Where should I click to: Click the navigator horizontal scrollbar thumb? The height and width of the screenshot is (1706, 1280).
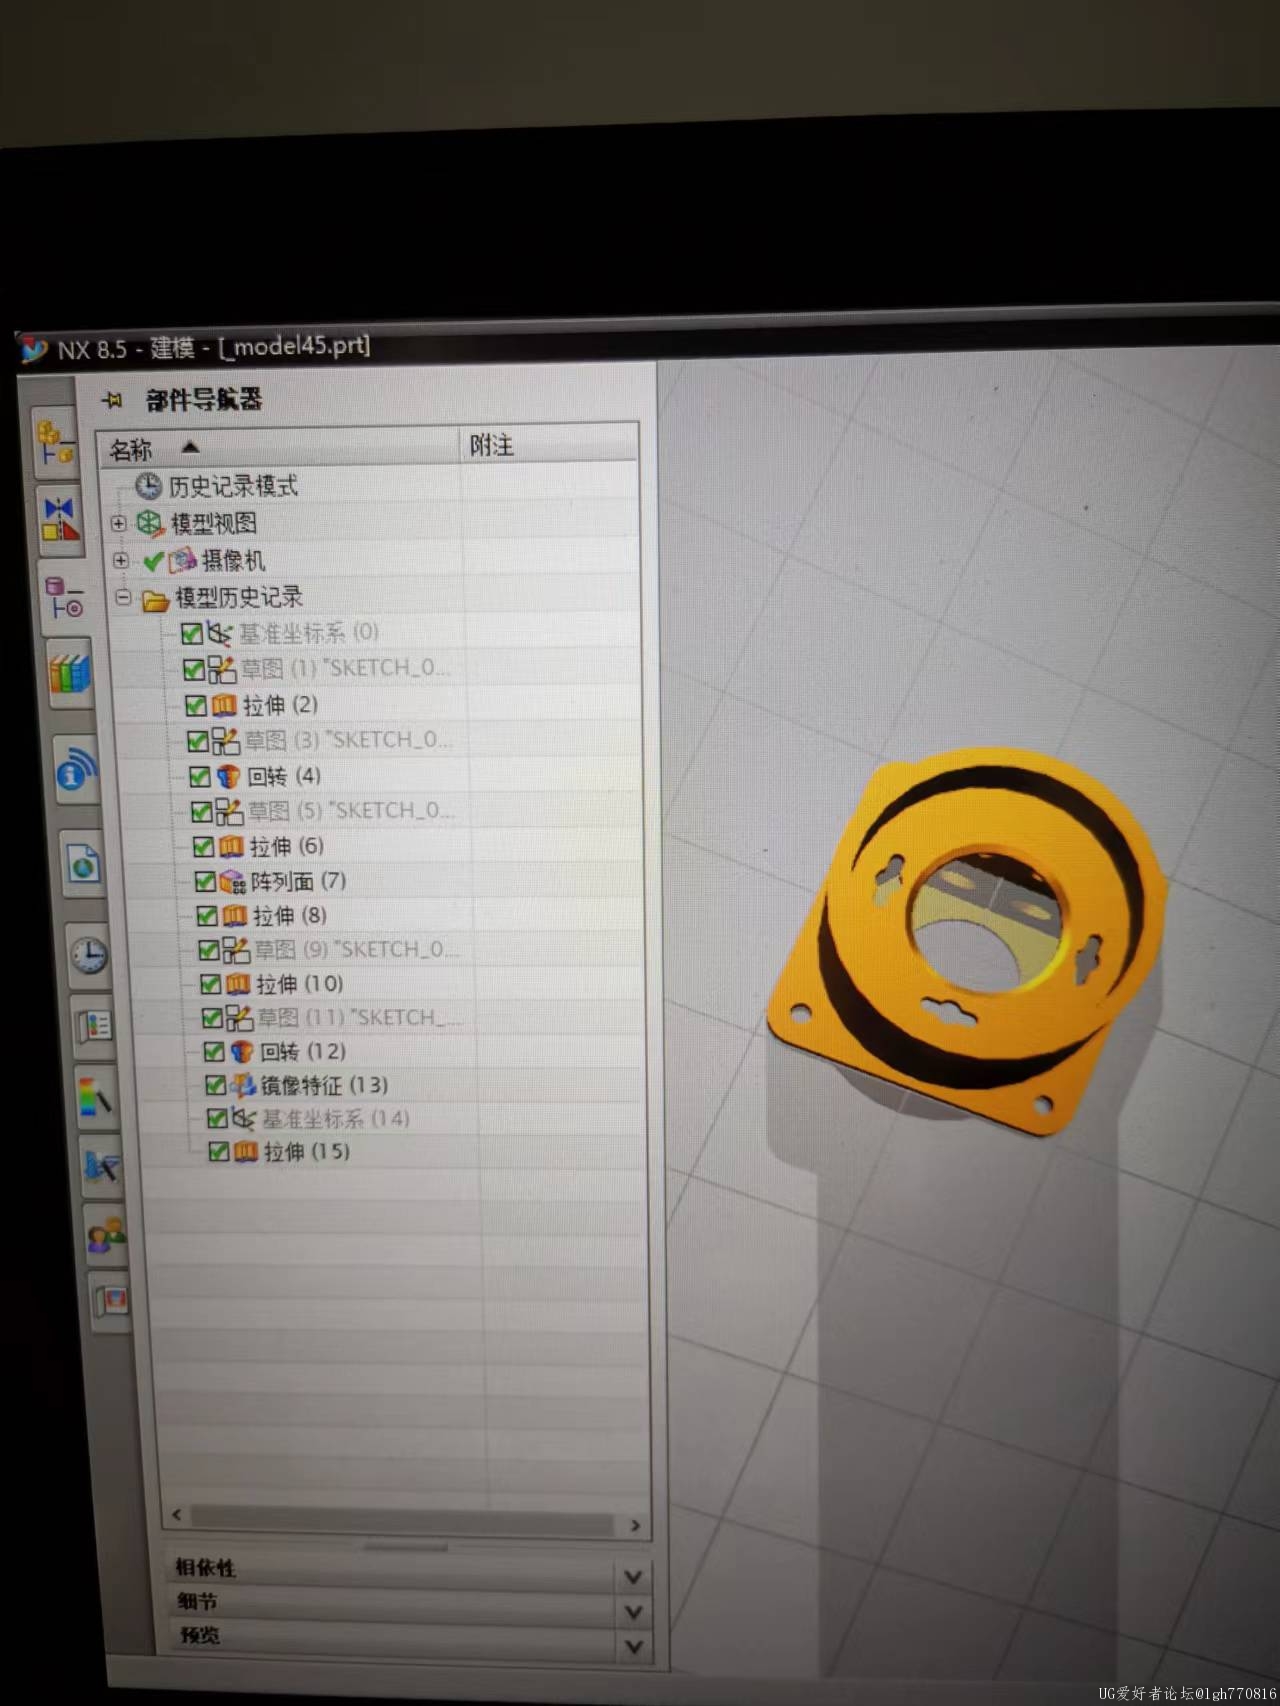coord(402,1521)
